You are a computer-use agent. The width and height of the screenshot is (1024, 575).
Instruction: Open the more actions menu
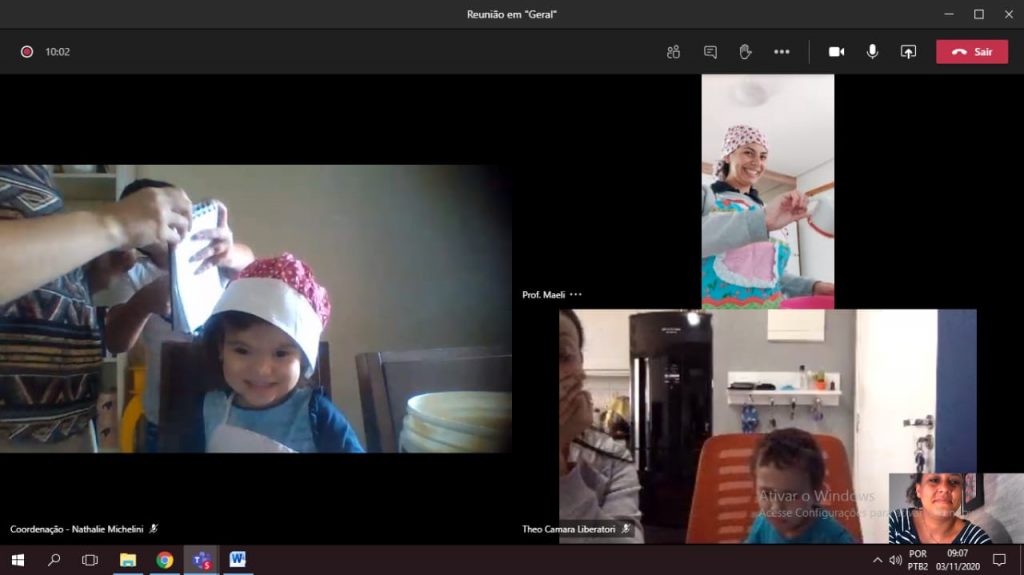(782, 52)
